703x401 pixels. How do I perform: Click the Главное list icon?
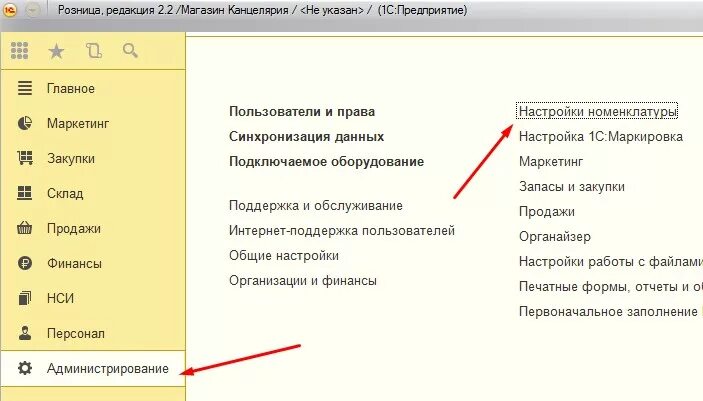(x=25, y=88)
